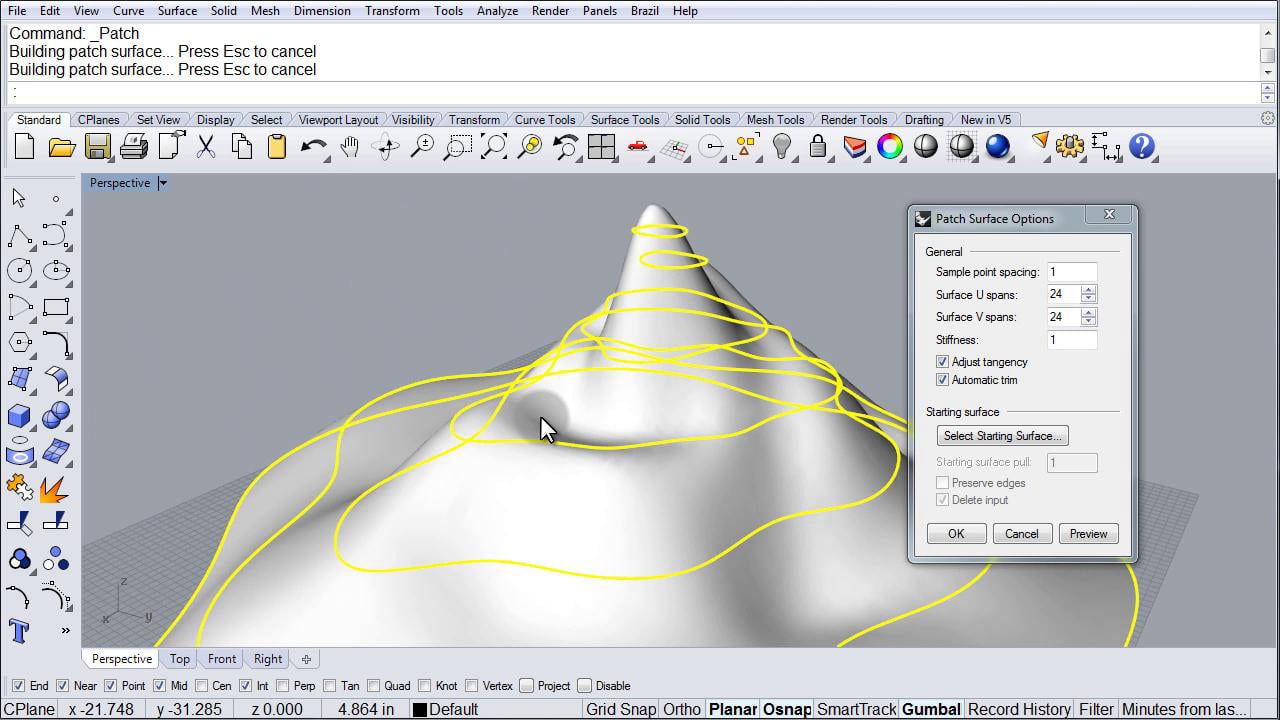Open the Perspective viewport dropdown arrow

click(162, 183)
